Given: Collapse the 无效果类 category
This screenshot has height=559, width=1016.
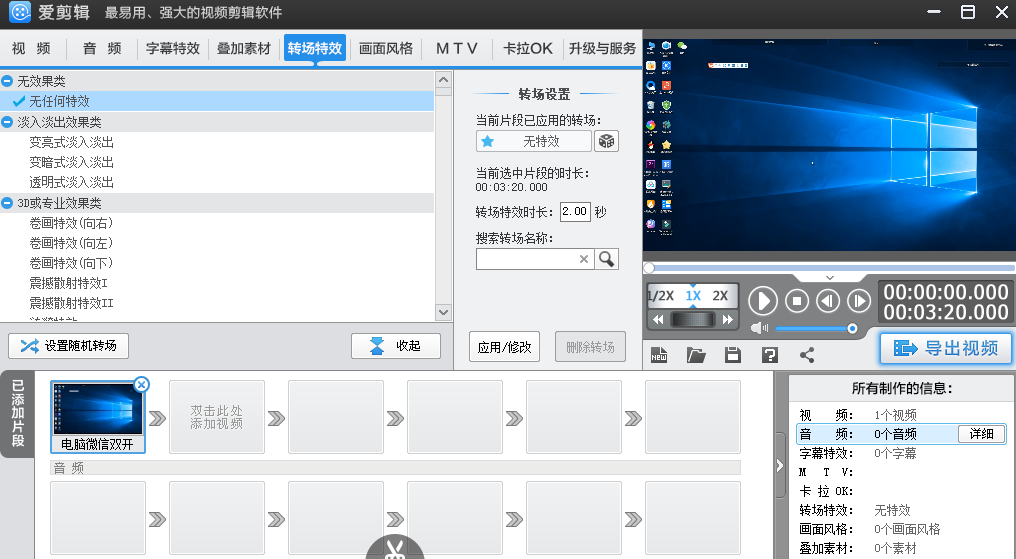Looking at the screenshot, I should click(7, 81).
